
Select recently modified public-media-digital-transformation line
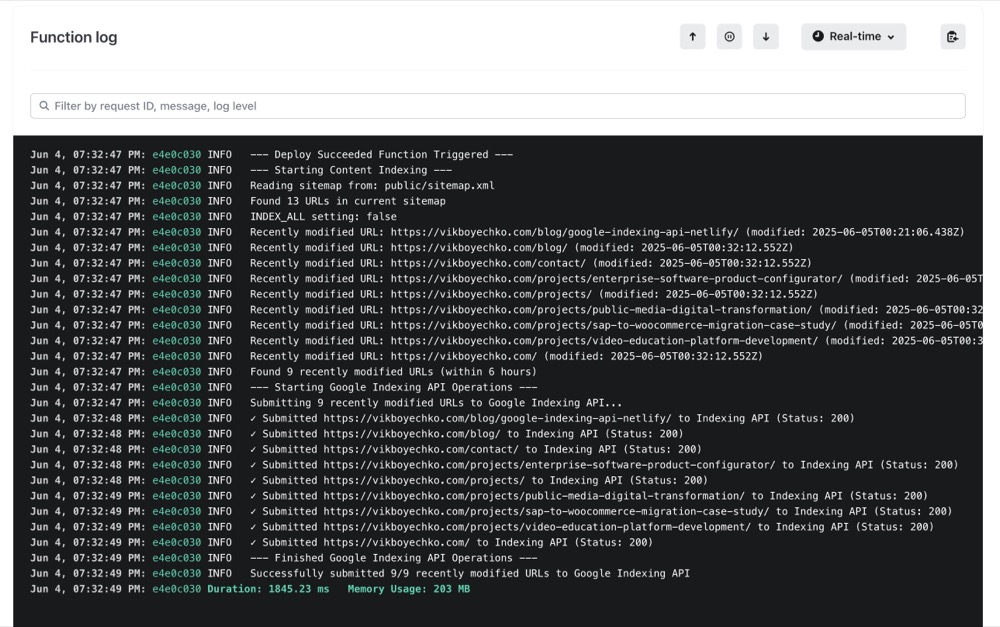coord(506,310)
